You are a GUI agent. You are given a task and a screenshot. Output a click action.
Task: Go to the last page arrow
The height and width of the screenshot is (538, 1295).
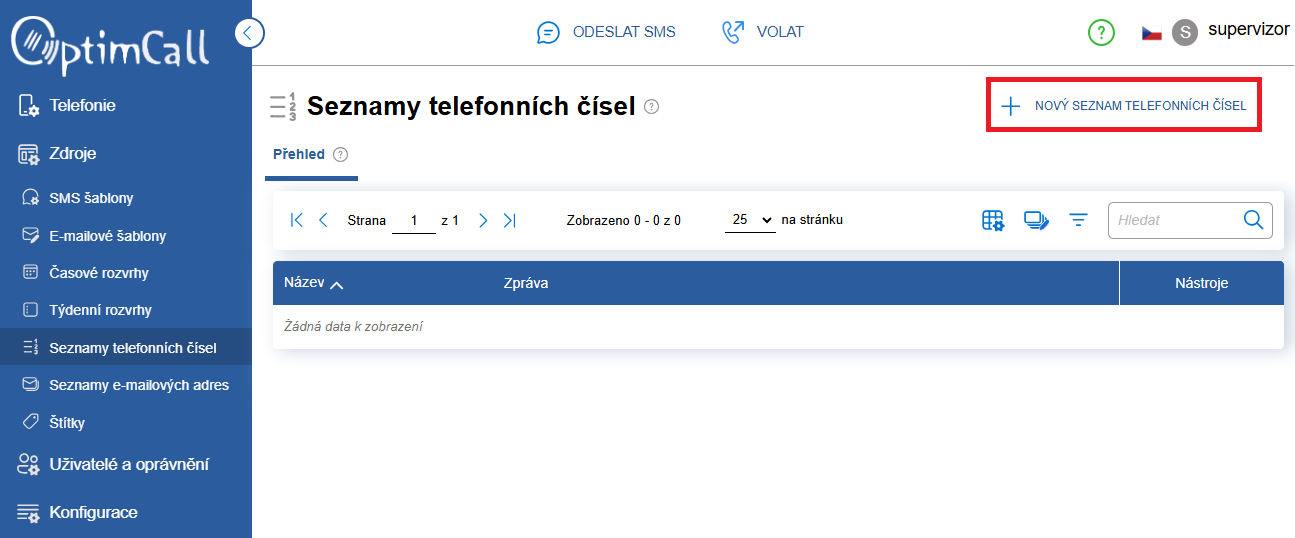point(510,220)
